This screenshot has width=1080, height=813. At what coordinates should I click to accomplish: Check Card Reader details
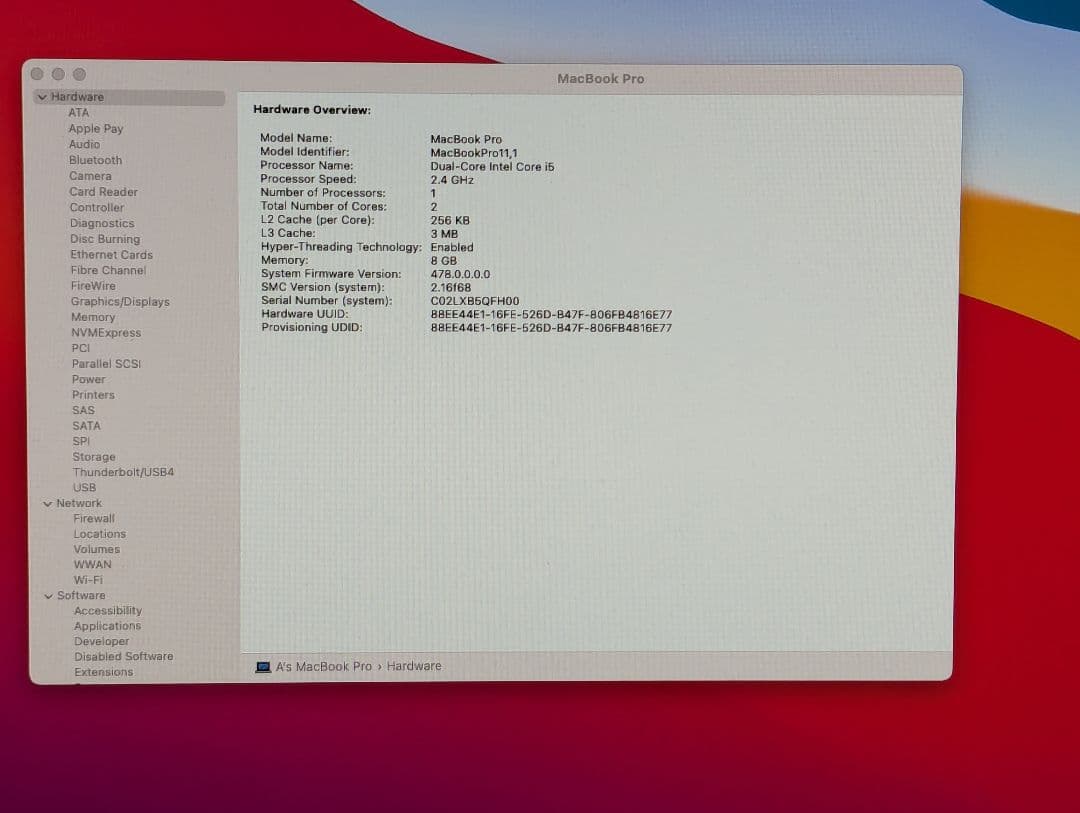click(103, 191)
